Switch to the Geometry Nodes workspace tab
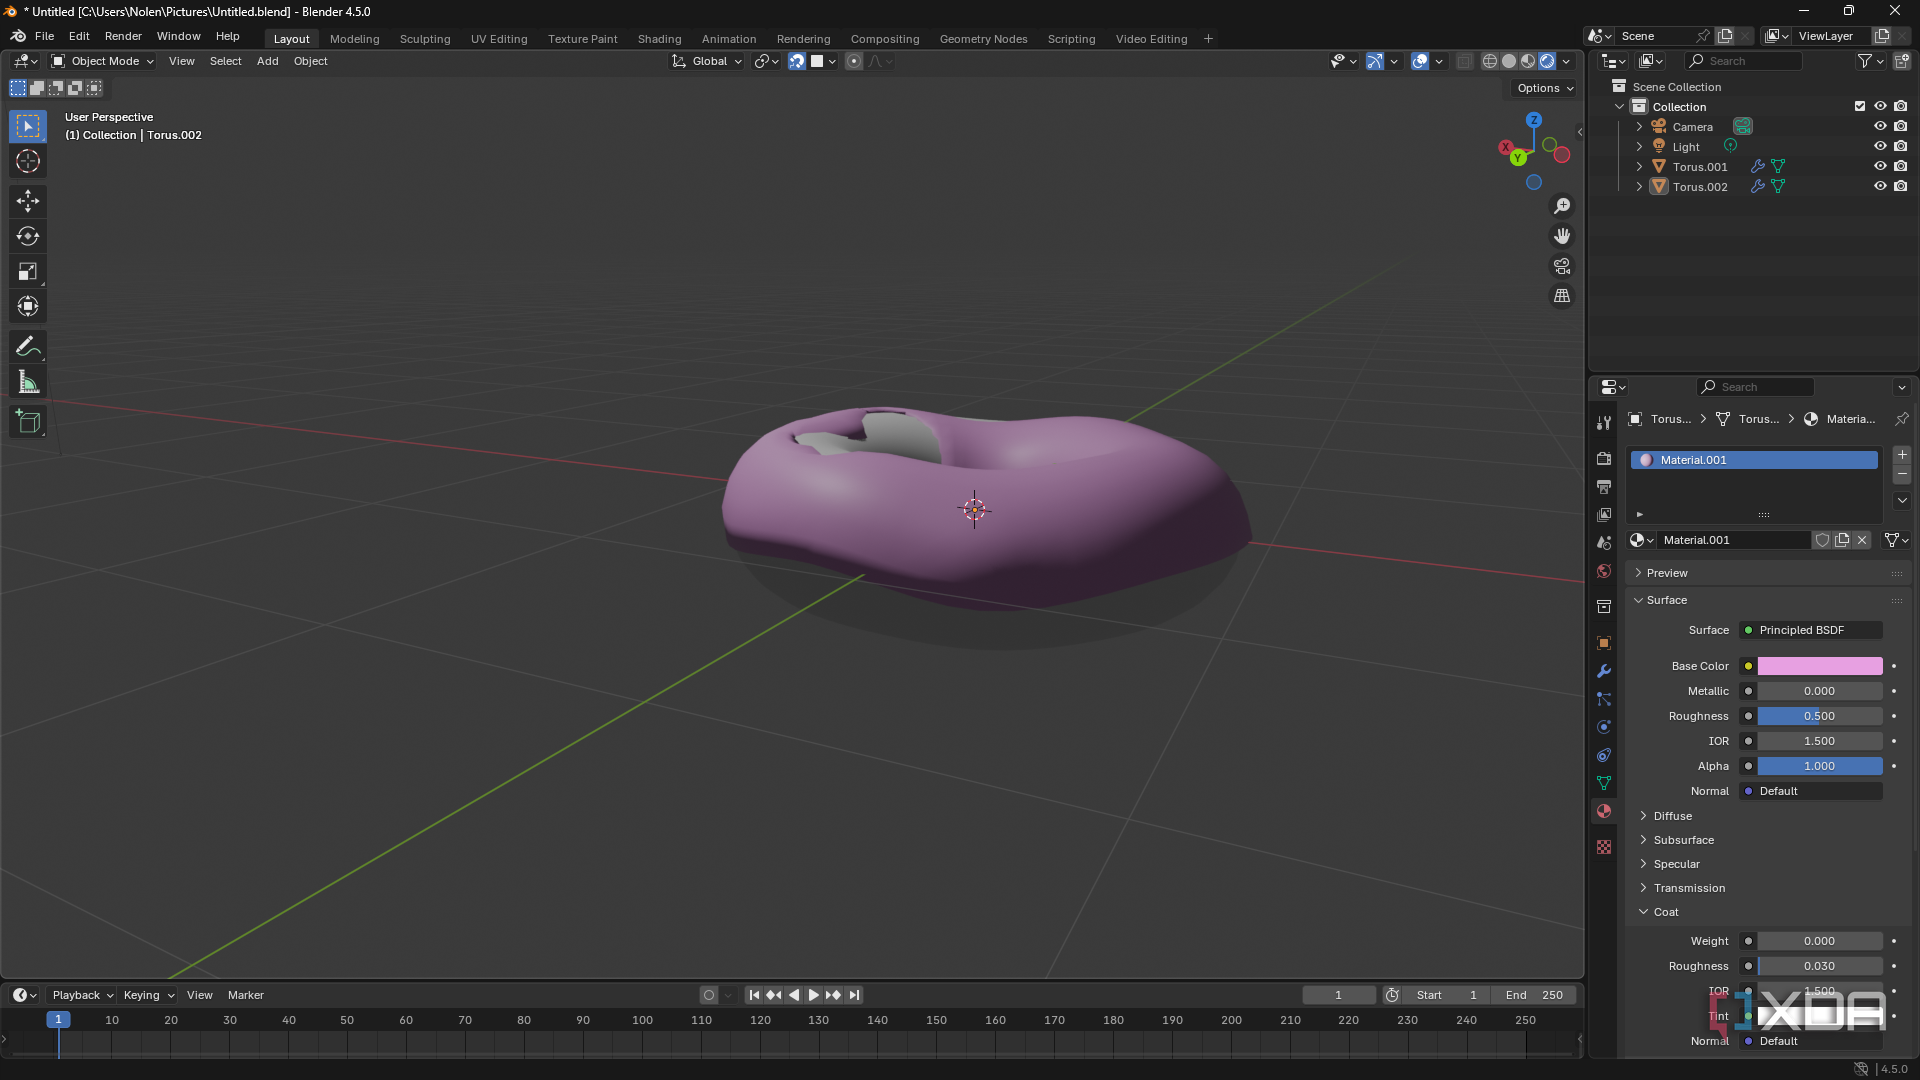This screenshot has height=1080, width=1920. [x=983, y=39]
